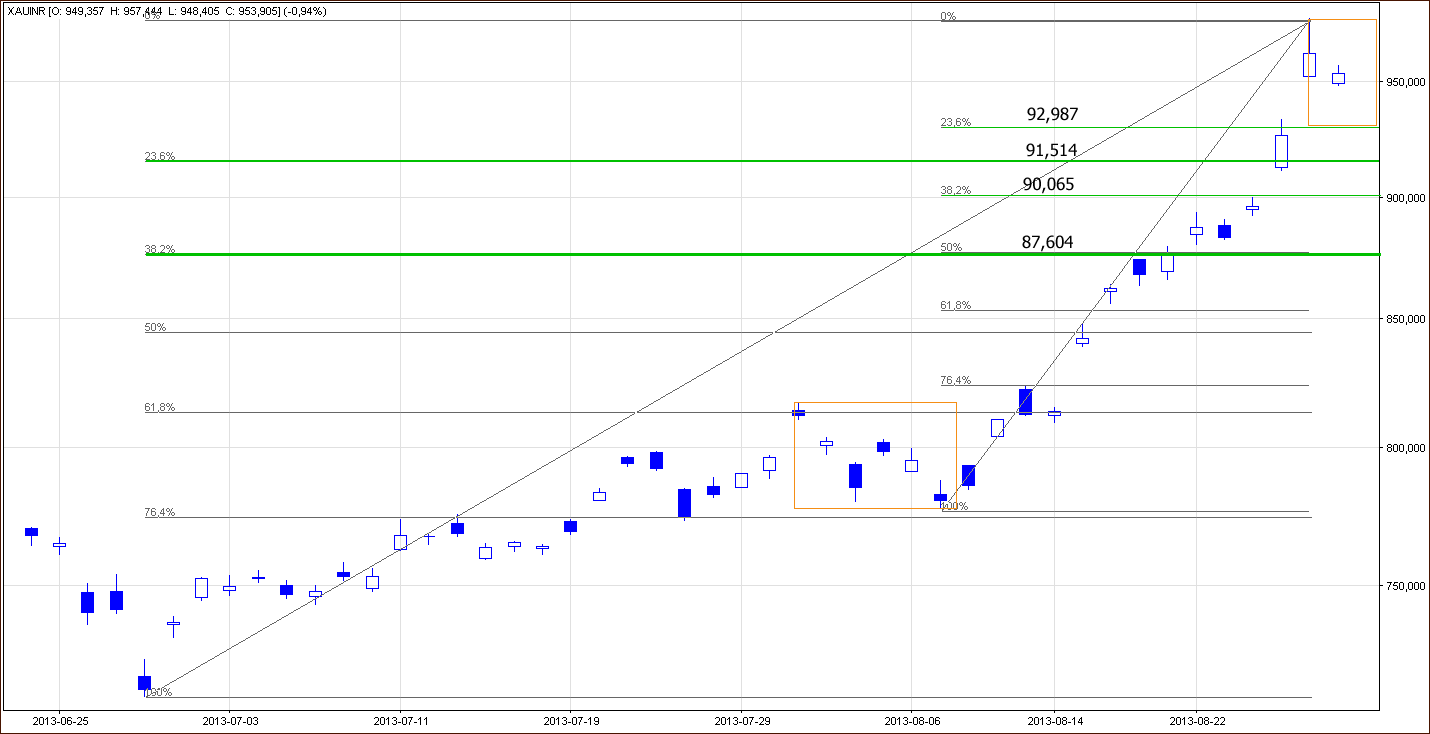Viewport: 1430px width, 734px height.
Task: Select the 50% label beside 87,604
Action: click(x=951, y=247)
